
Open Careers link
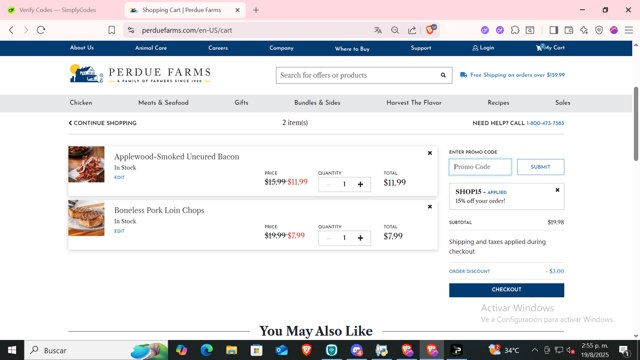pos(218,48)
